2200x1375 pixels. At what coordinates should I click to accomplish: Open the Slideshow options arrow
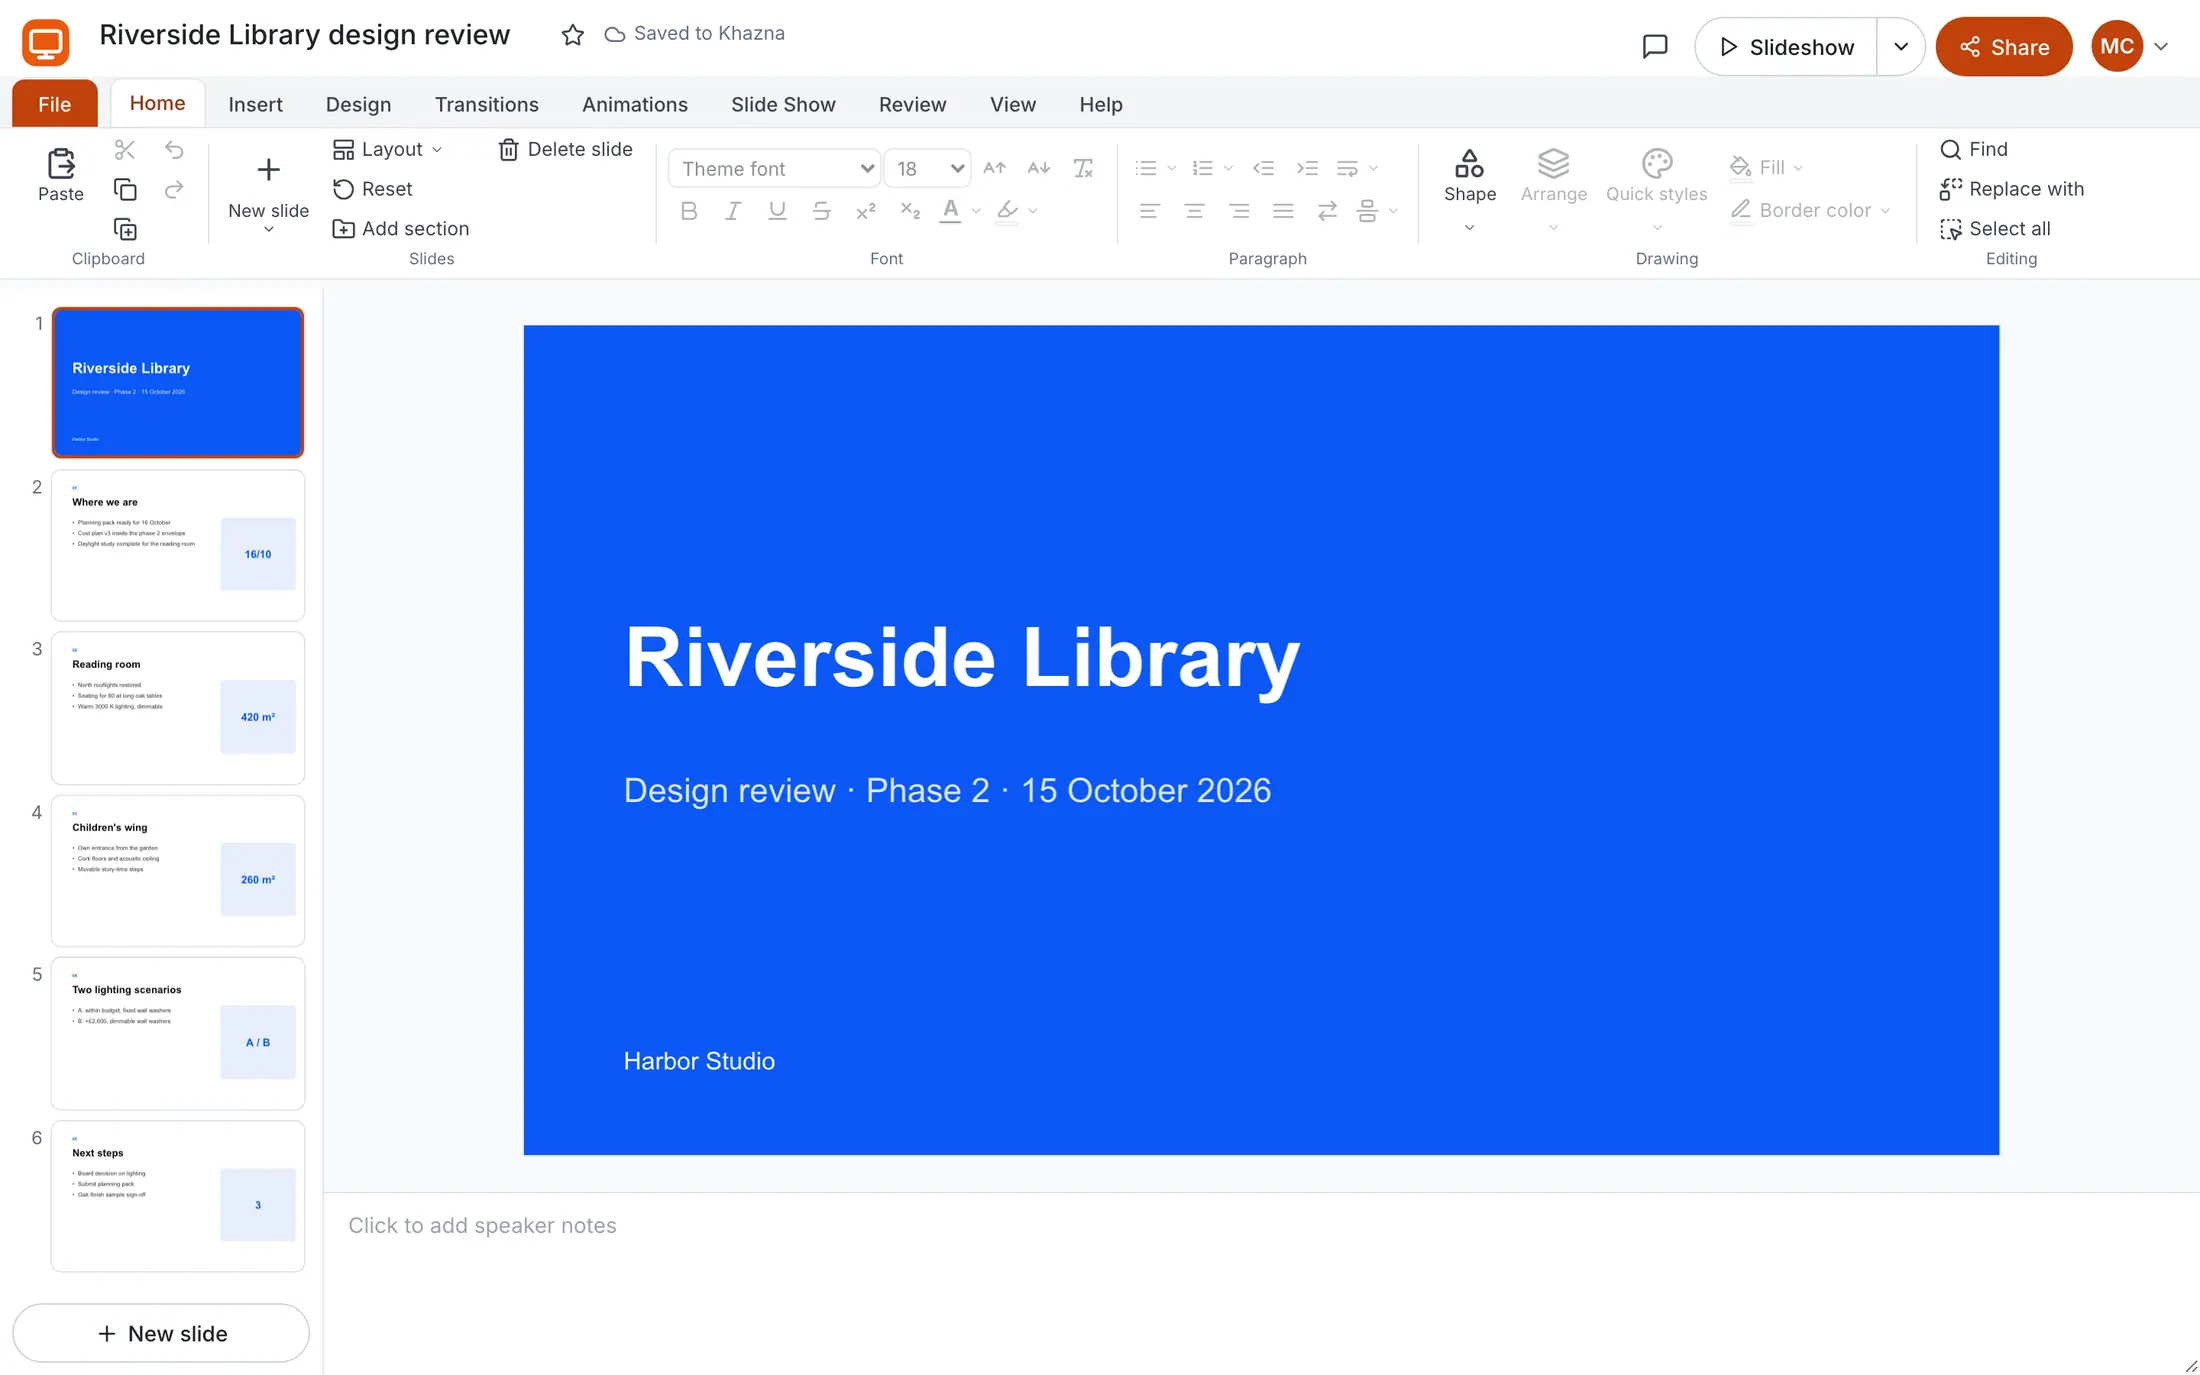click(x=1901, y=47)
